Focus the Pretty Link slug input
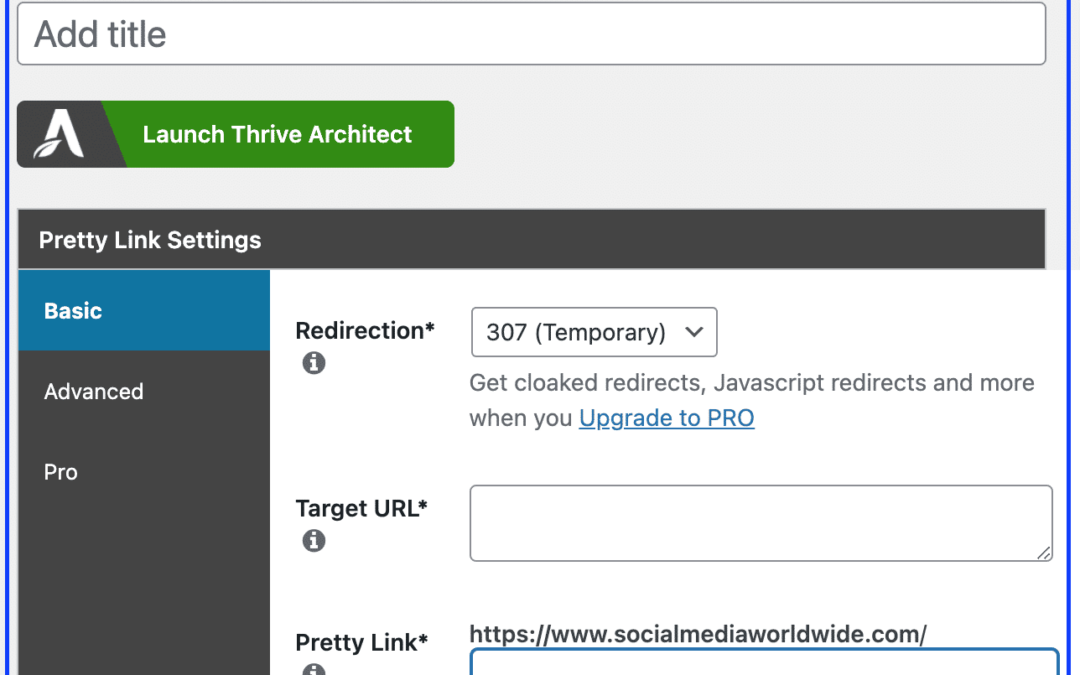 tap(765, 662)
